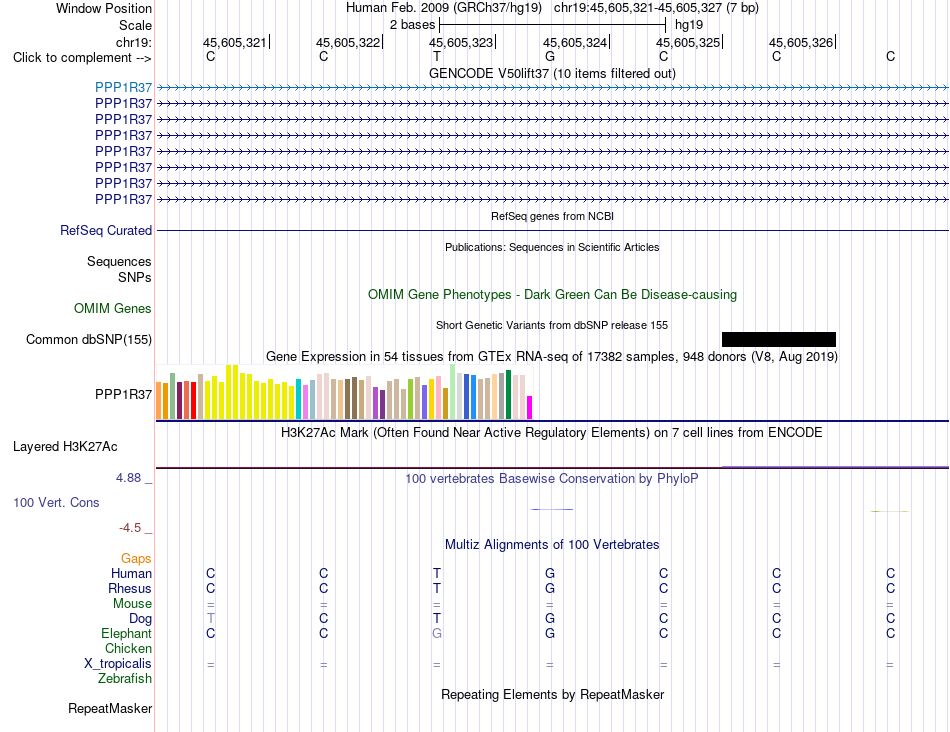This screenshot has width=950, height=732.
Task: Click the highlighted light-blue PPP1R37 transcript label
Action: 124,87
